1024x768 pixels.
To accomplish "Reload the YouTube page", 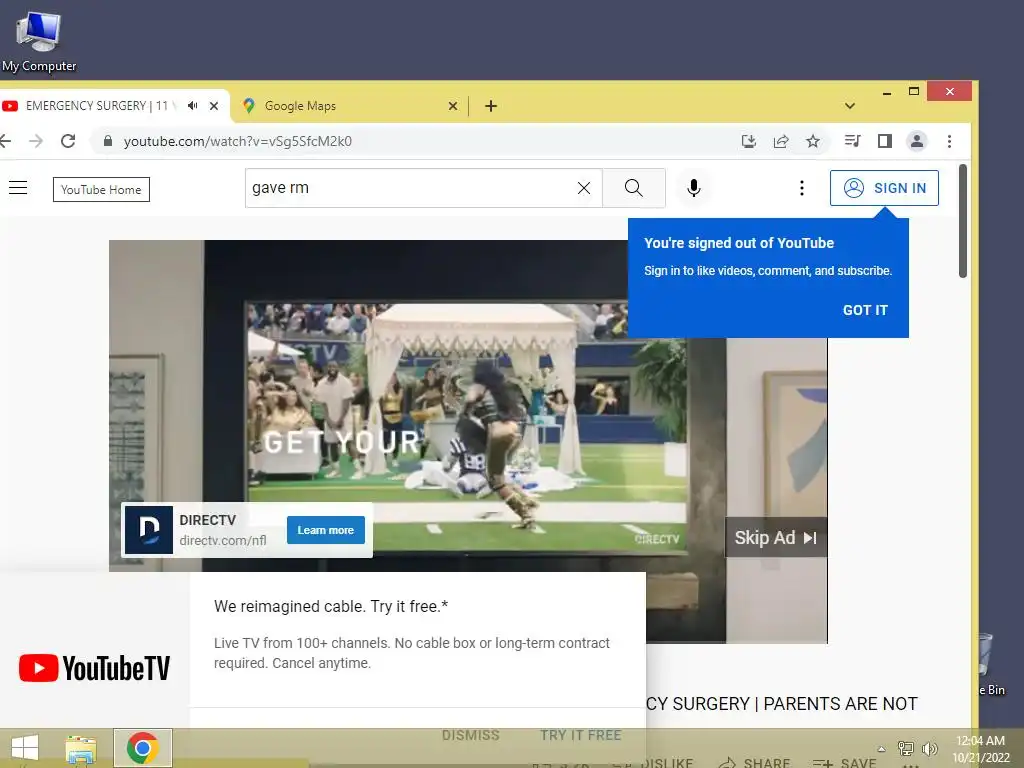I will pos(68,141).
